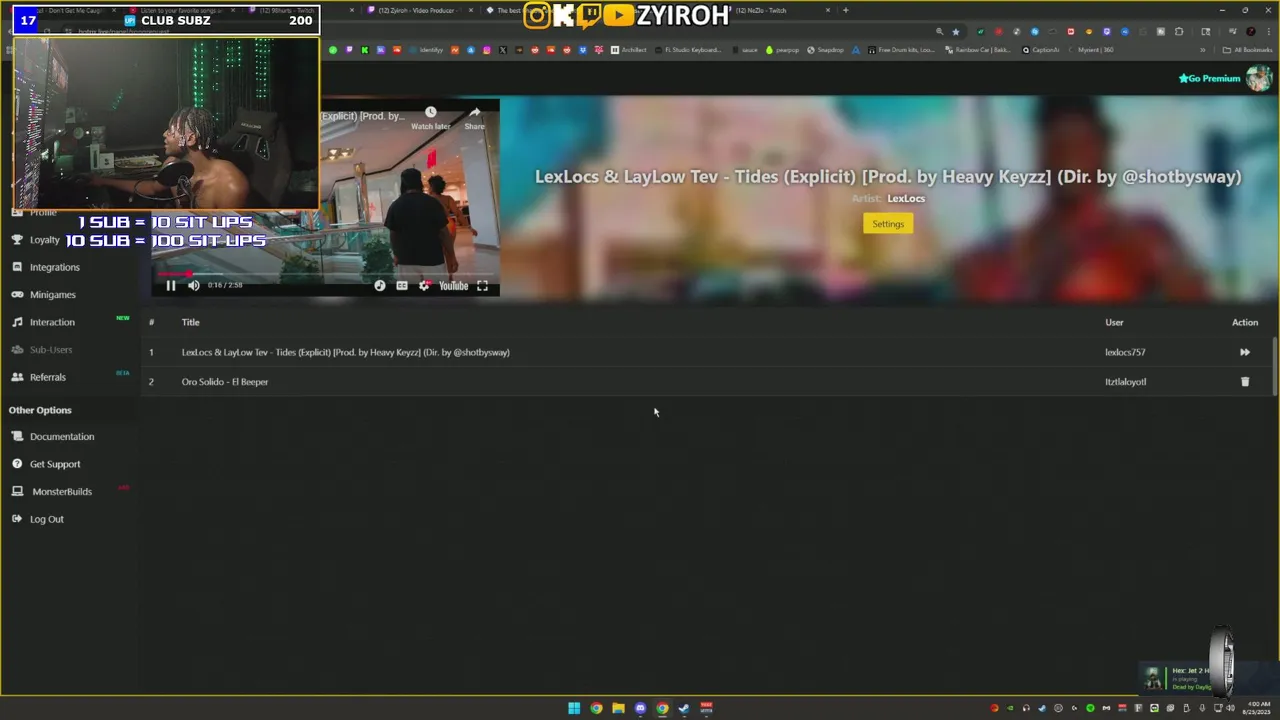
Task: Click the yellow Settings button
Action: point(888,224)
